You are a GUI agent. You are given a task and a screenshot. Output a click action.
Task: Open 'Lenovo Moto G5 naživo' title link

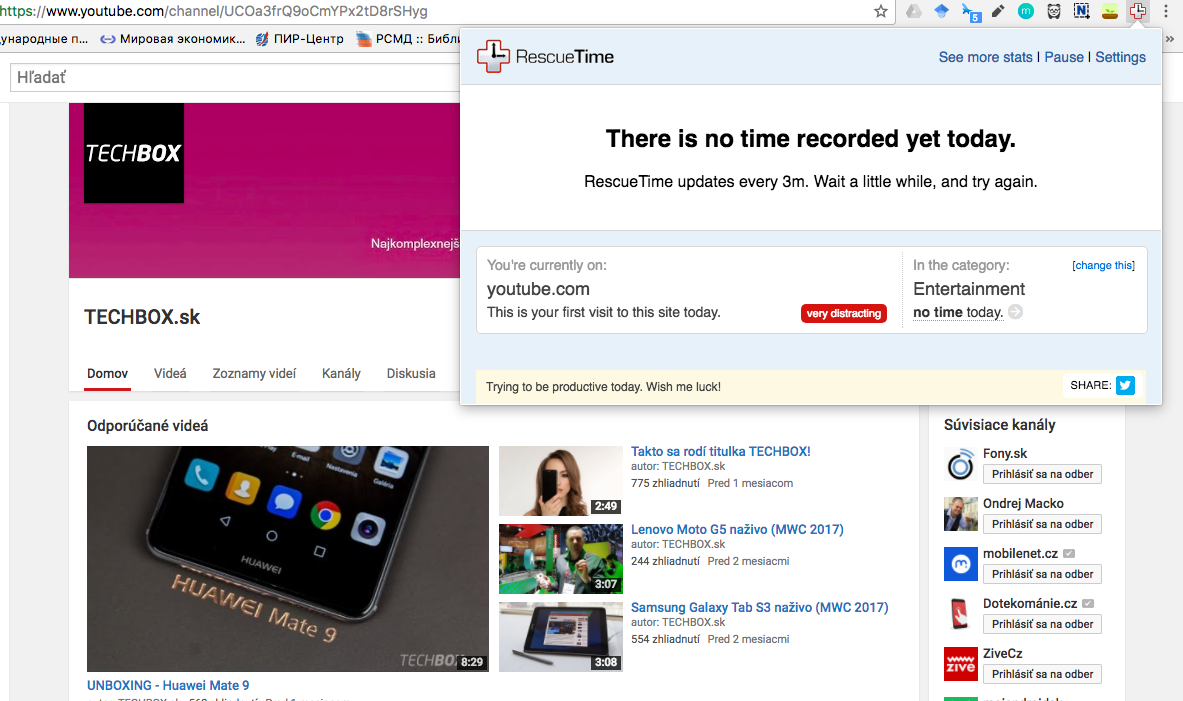(x=737, y=530)
